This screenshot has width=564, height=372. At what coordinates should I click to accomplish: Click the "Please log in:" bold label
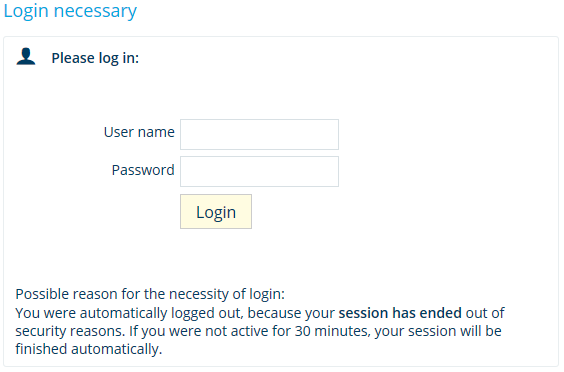coord(95,58)
